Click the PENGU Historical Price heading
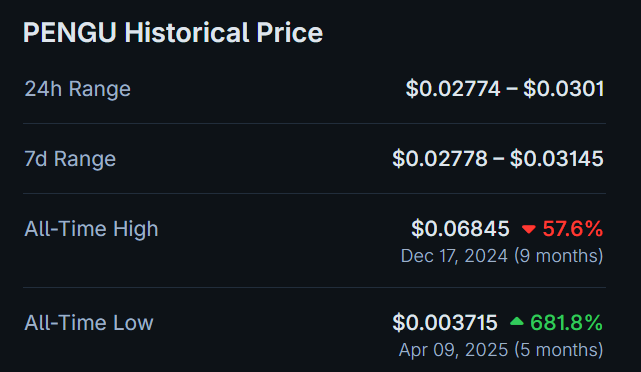This screenshot has width=641, height=372. pos(173,32)
